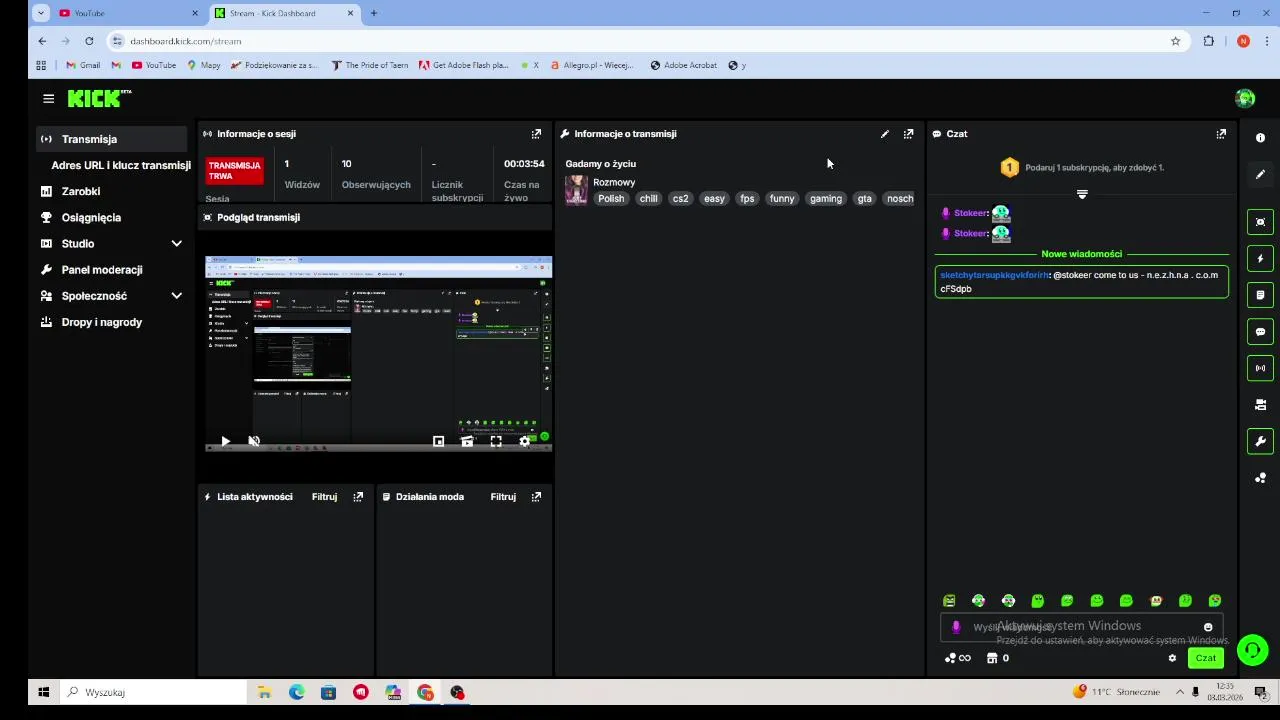
Task: Switch stream preview to fullscreen
Action: 496,441
